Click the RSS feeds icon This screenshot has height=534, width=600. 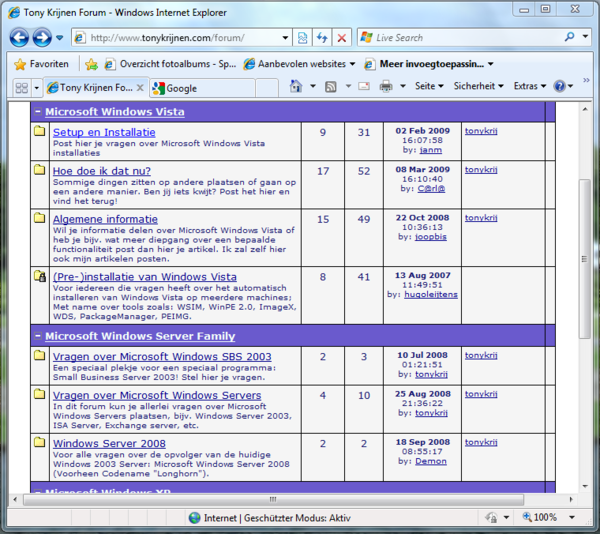pos(331,87)
